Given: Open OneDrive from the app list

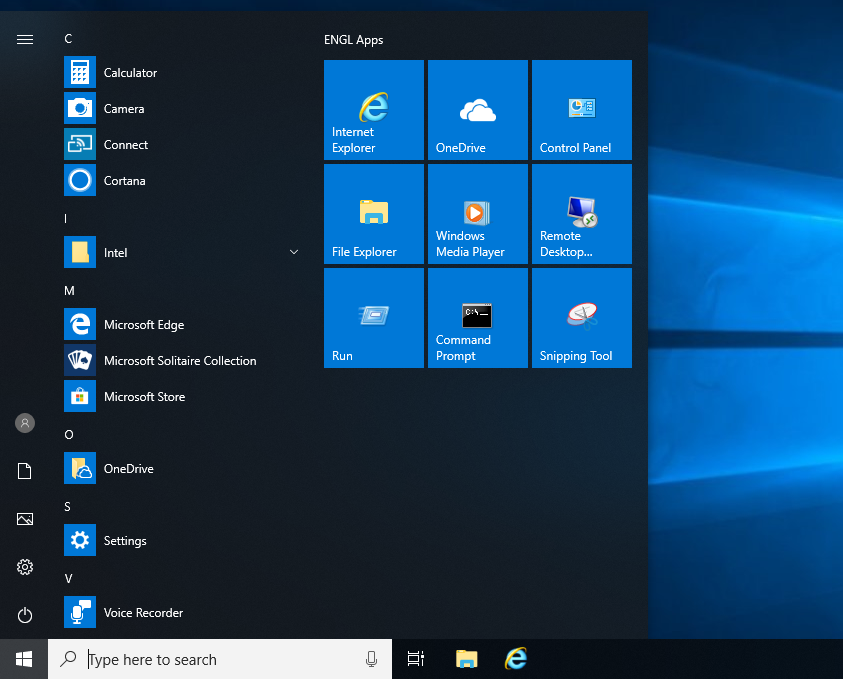Looking at the screenshot, I should coord(182,468).
